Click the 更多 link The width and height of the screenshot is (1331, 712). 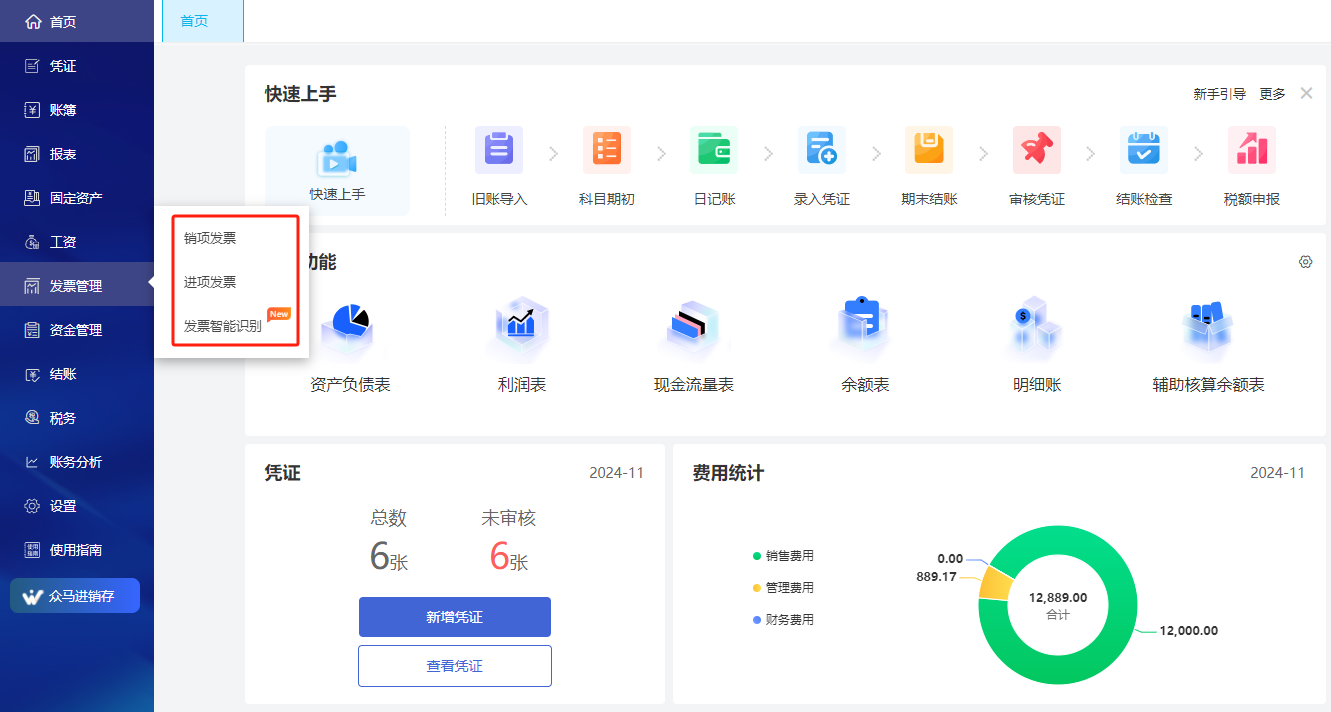coord(1272,94)
